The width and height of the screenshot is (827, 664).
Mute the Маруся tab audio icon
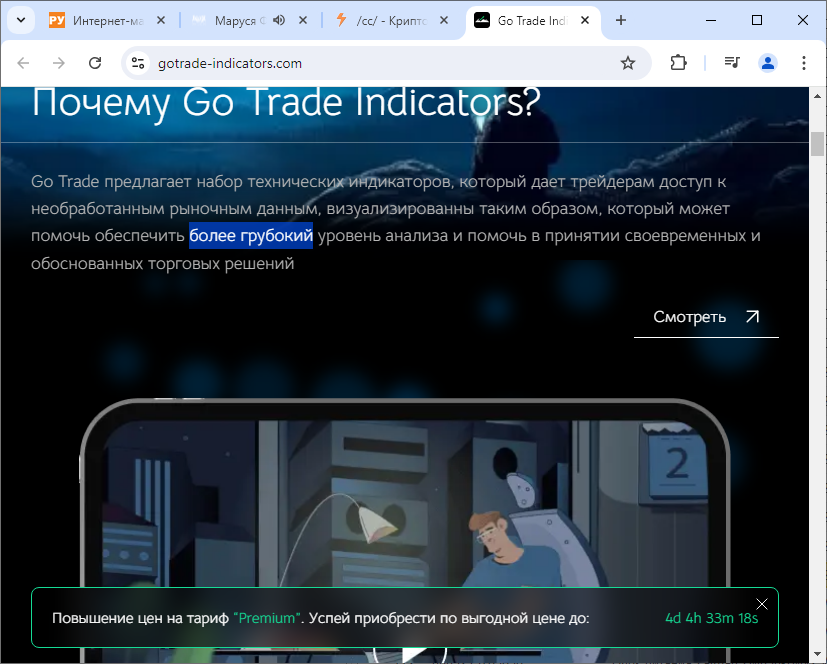[x=279, y=21]
